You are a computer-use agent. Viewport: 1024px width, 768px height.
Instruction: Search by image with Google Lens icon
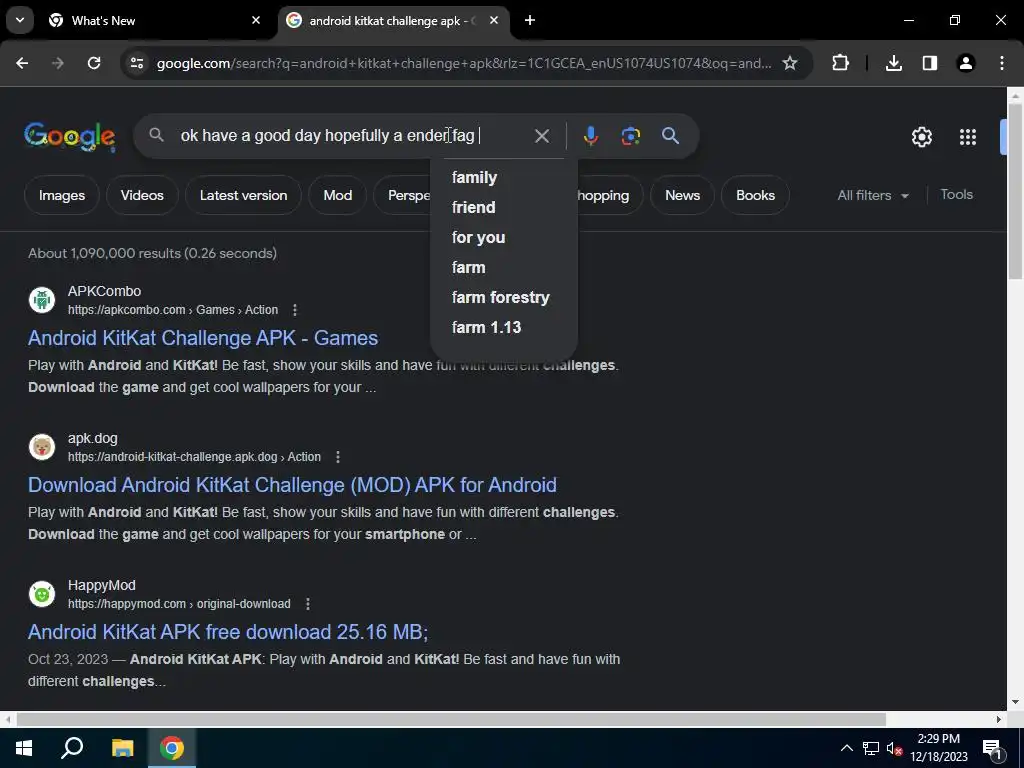630,136
